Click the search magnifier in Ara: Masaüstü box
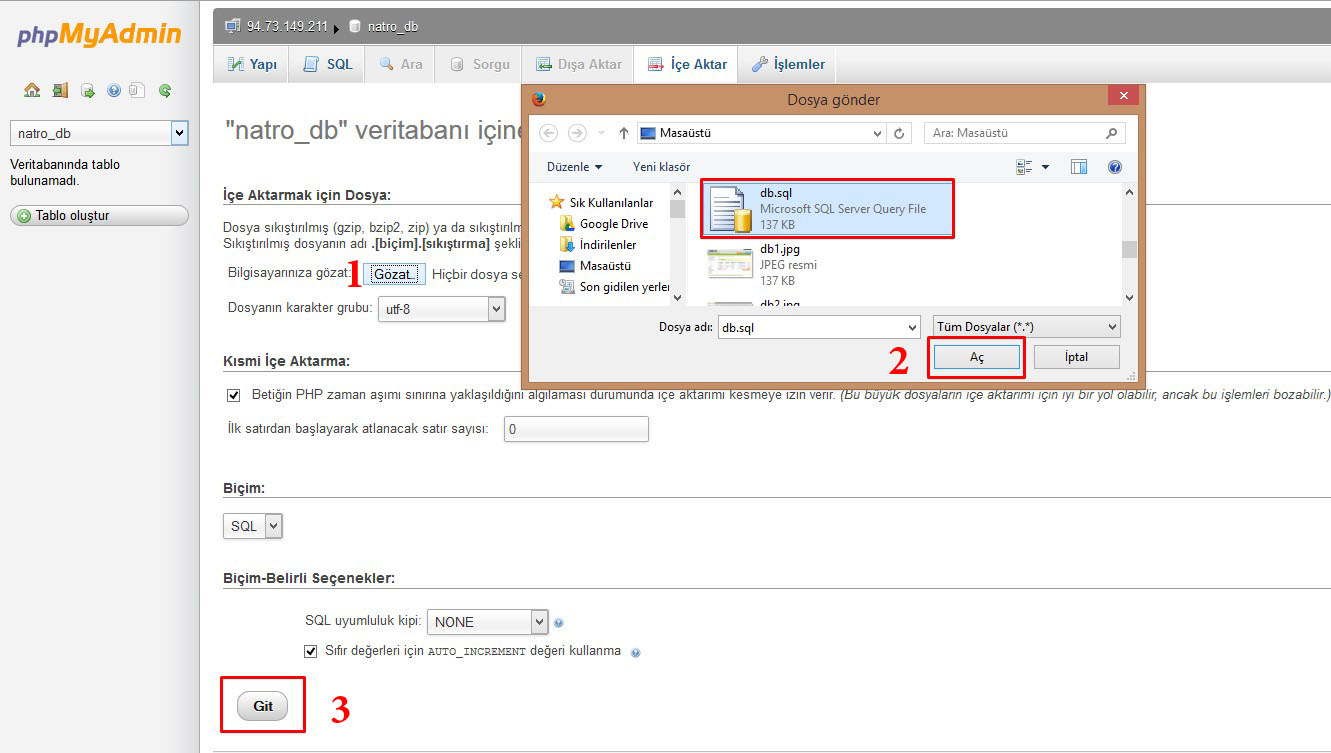 coord(1111,133)
